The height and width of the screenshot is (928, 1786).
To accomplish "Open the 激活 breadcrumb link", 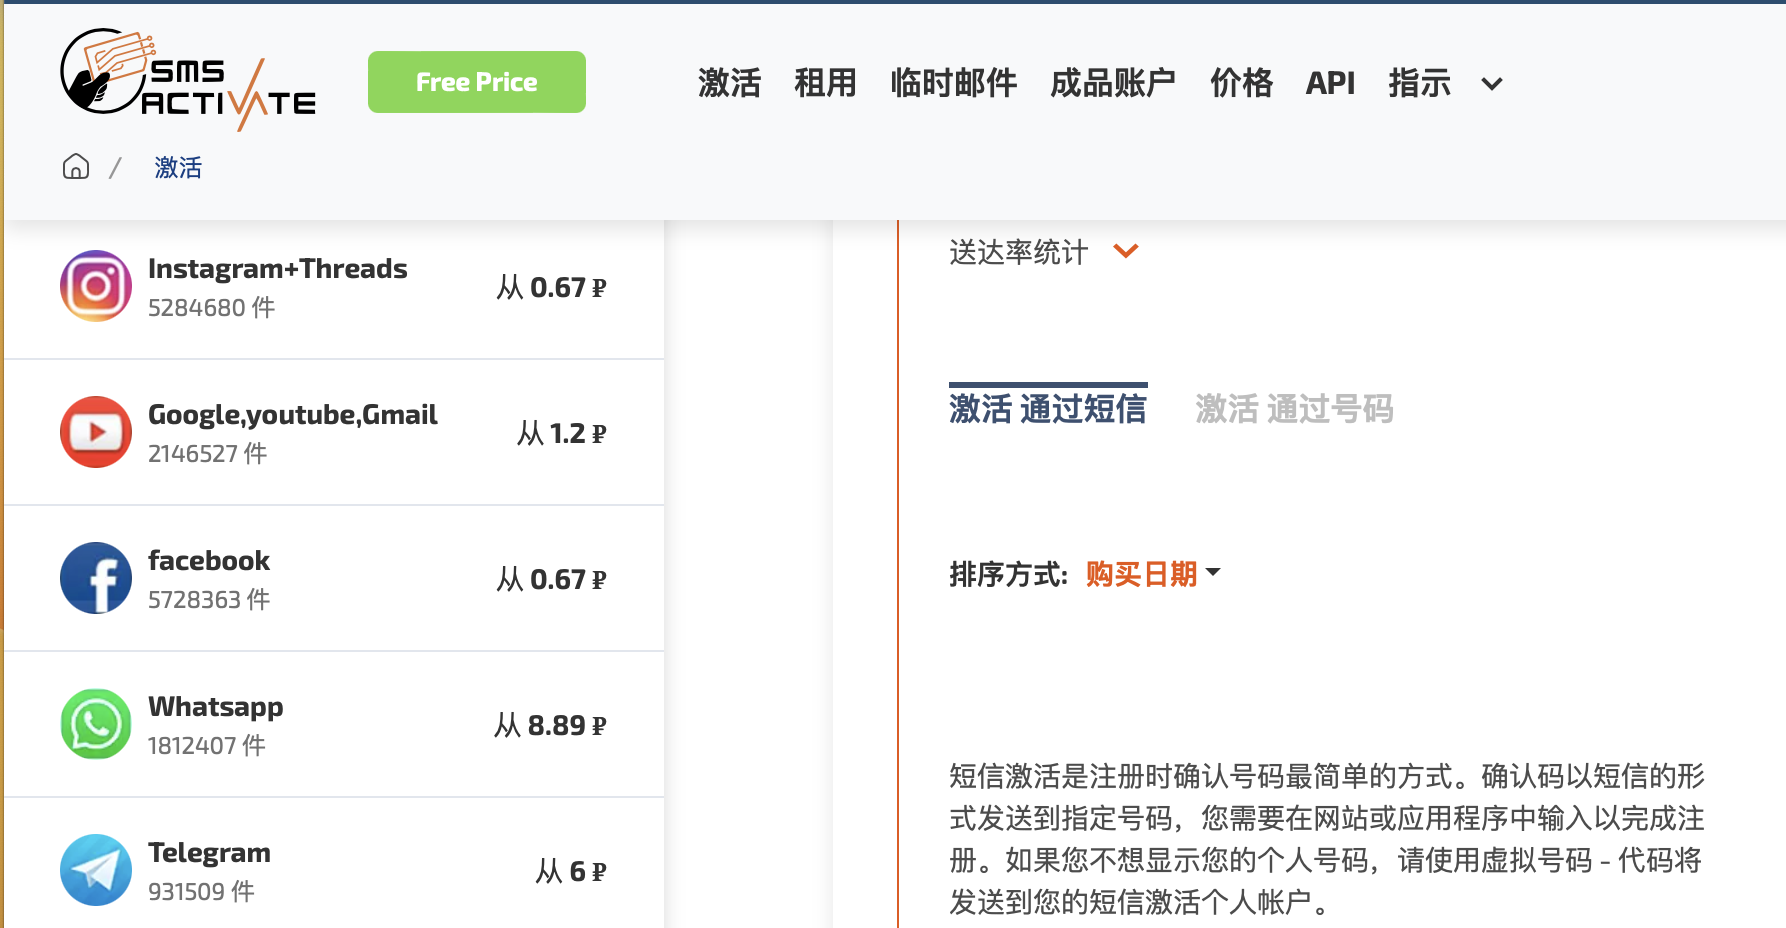I will pos(177,167).
